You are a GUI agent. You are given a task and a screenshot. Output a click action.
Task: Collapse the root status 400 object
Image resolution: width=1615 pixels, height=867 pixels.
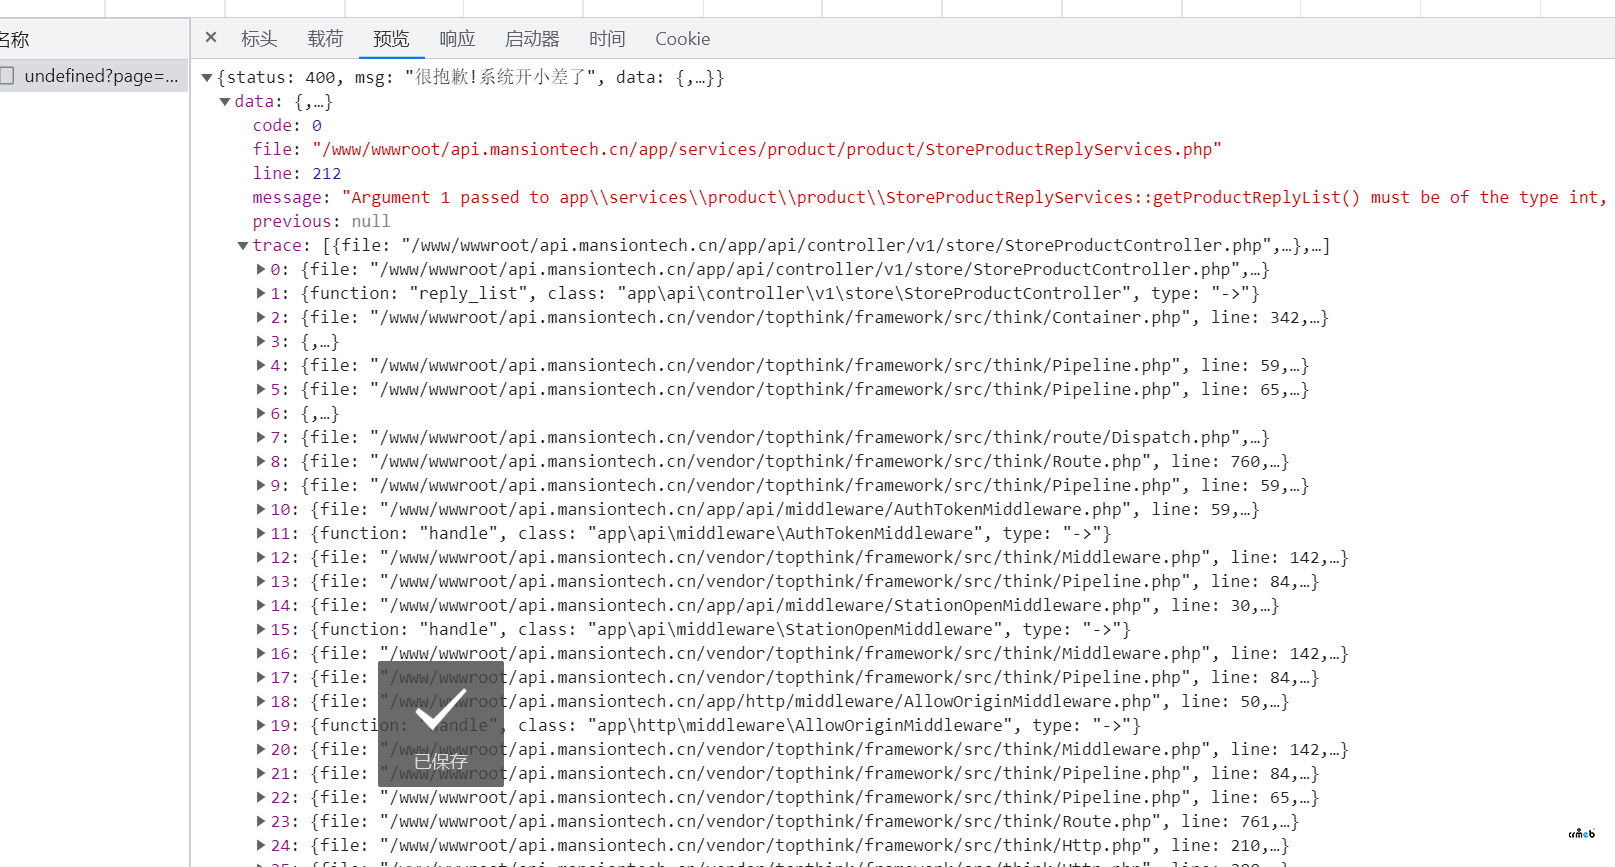207,77
